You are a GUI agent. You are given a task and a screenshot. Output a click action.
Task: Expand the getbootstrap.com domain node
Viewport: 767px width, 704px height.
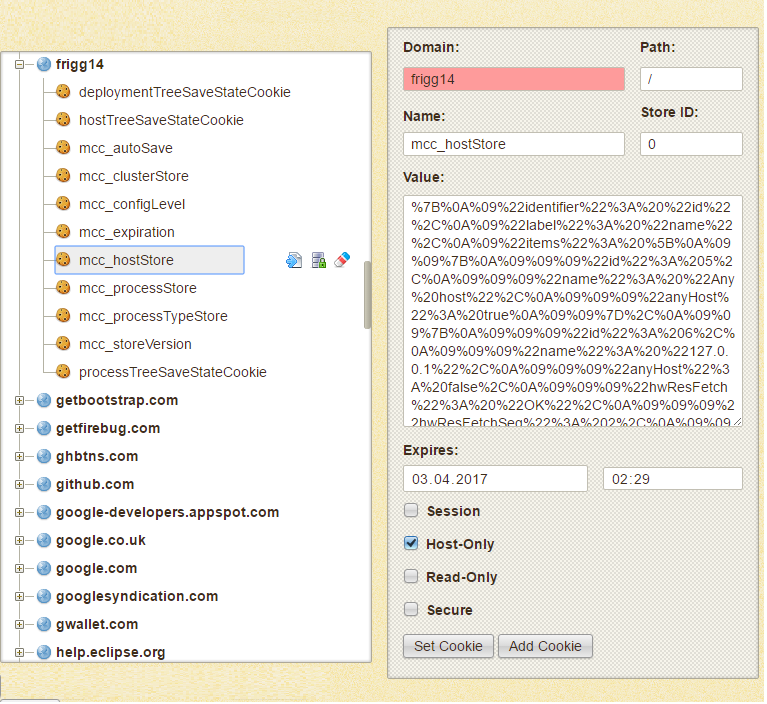pos(19,401)
